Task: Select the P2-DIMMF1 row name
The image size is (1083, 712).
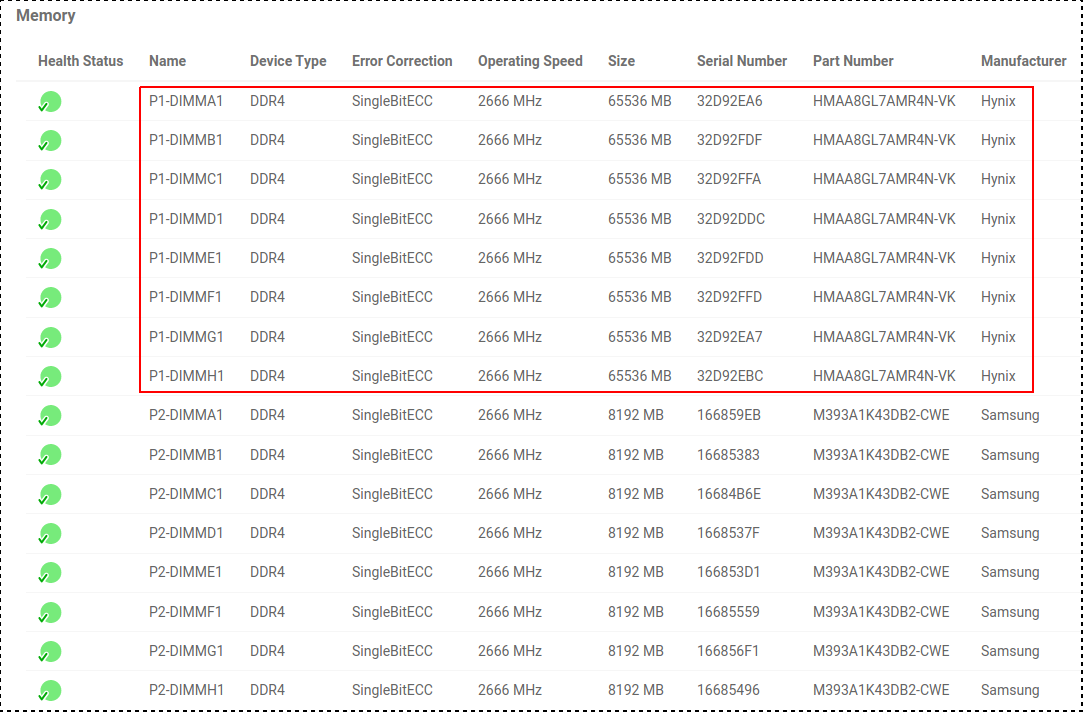Action: [186, 612]
